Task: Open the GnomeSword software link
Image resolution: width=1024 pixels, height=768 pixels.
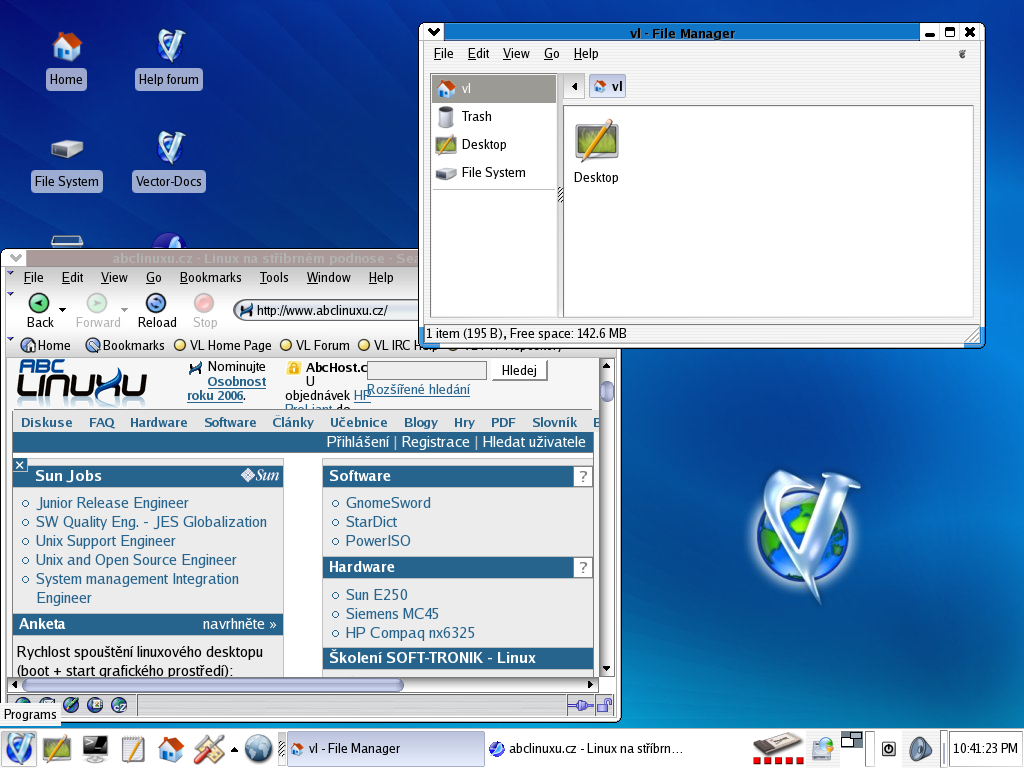Action: click(388, 503)
